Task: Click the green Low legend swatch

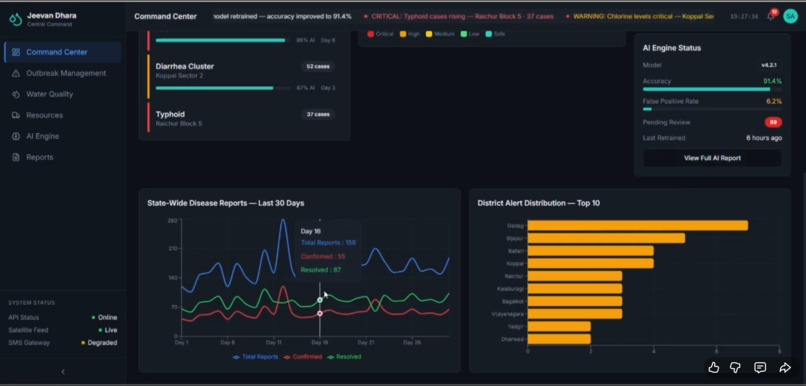Action: (x=464, y=34)
